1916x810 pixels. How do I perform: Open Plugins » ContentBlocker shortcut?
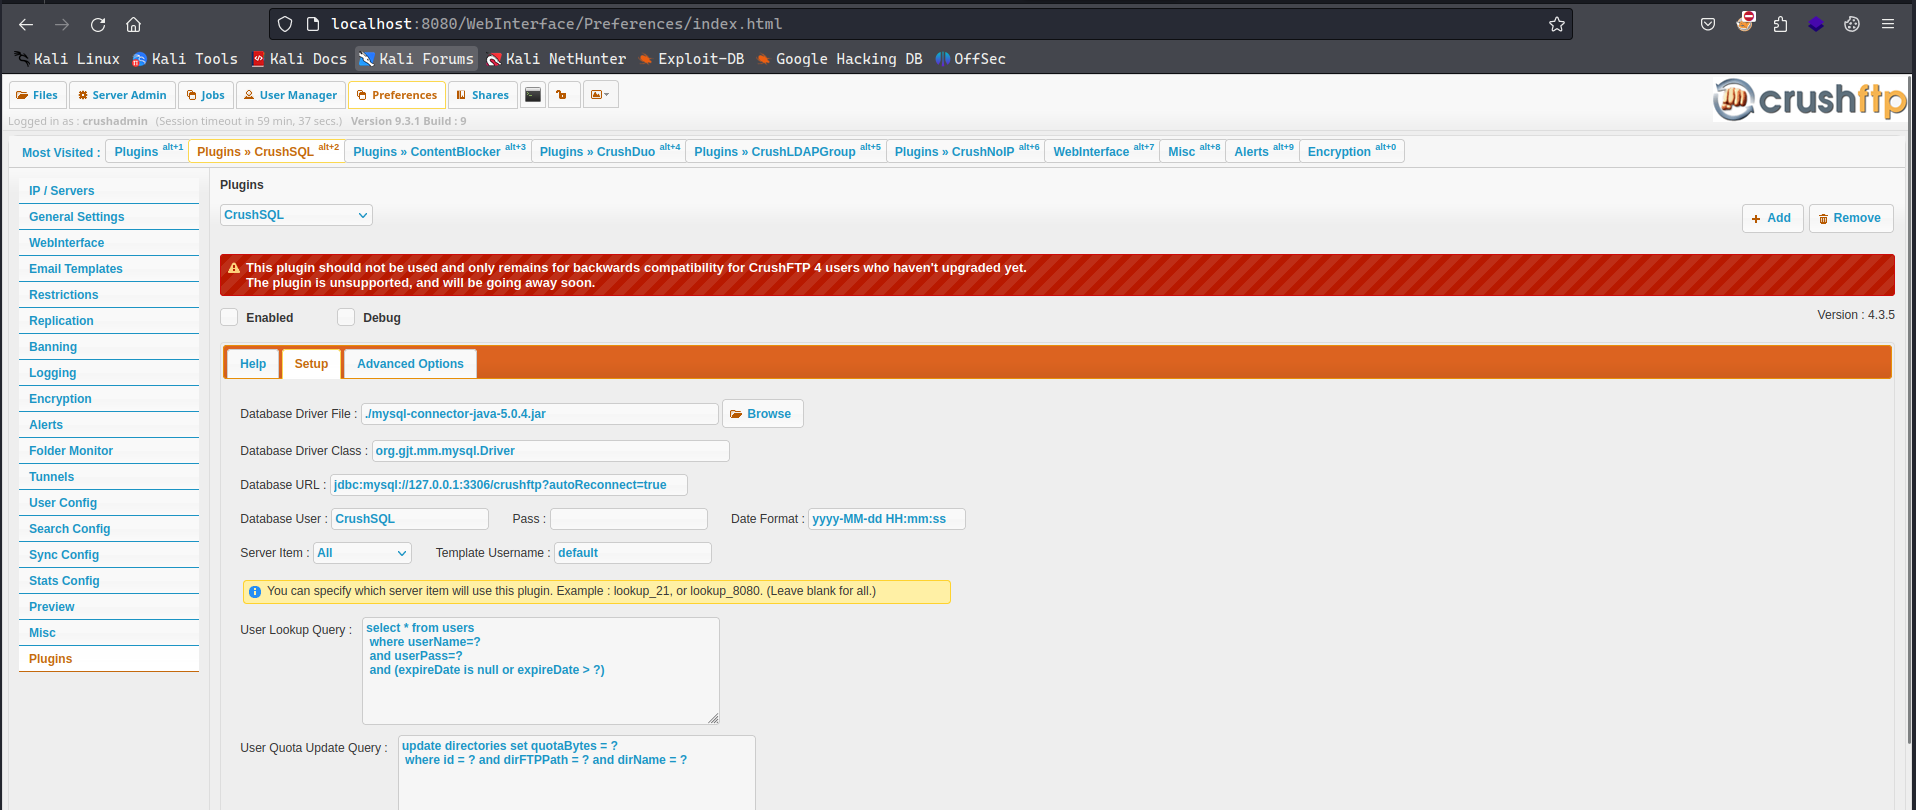pyautogui.click(x=438, y=151)
